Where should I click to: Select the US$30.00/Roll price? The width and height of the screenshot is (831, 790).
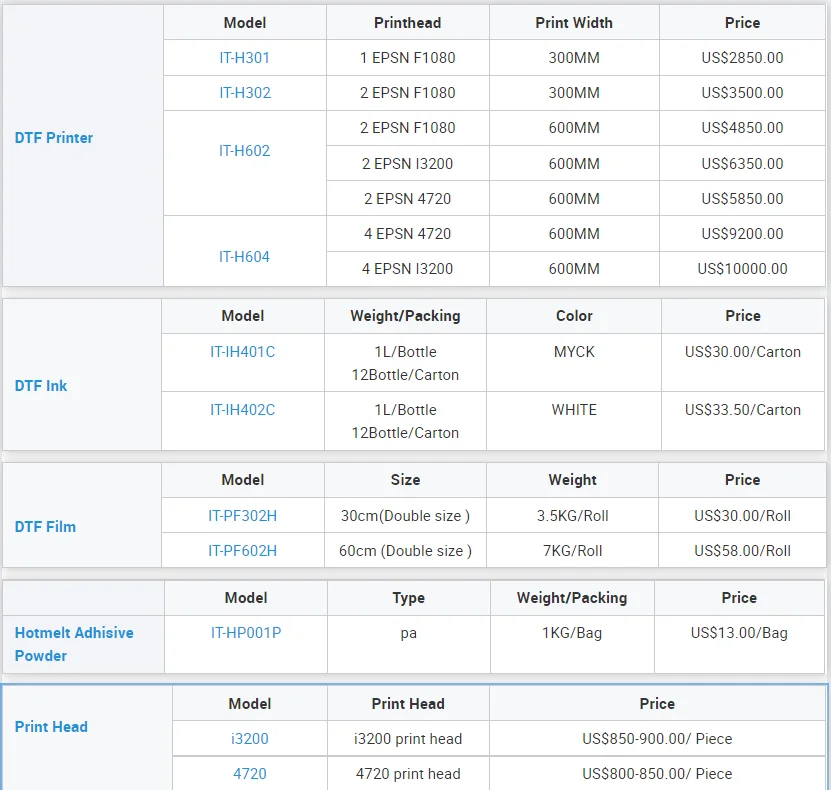click(x=742, y=516)
